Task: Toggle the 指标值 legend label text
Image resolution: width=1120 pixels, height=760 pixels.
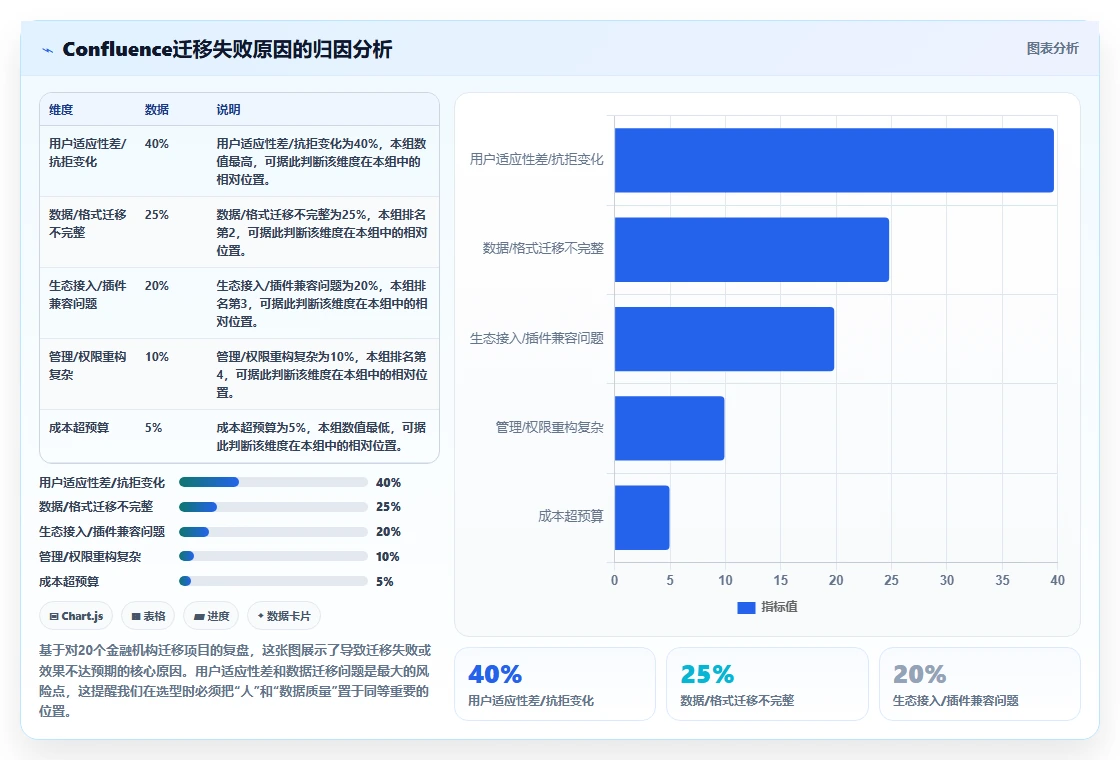Action: tap(779, 606)
